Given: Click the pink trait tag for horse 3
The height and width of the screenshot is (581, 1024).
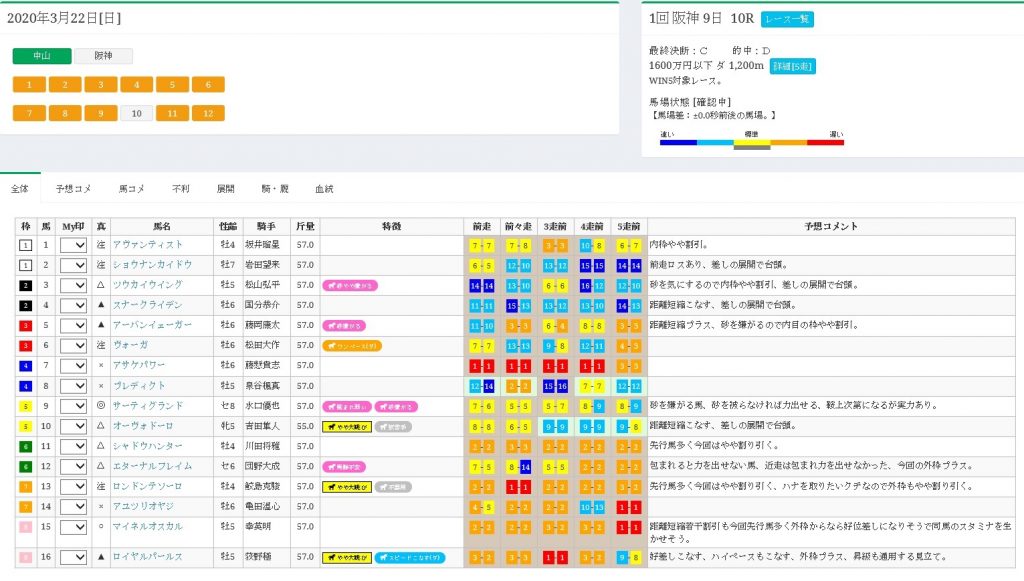Looking at the screenshot, I should point(349,285).
